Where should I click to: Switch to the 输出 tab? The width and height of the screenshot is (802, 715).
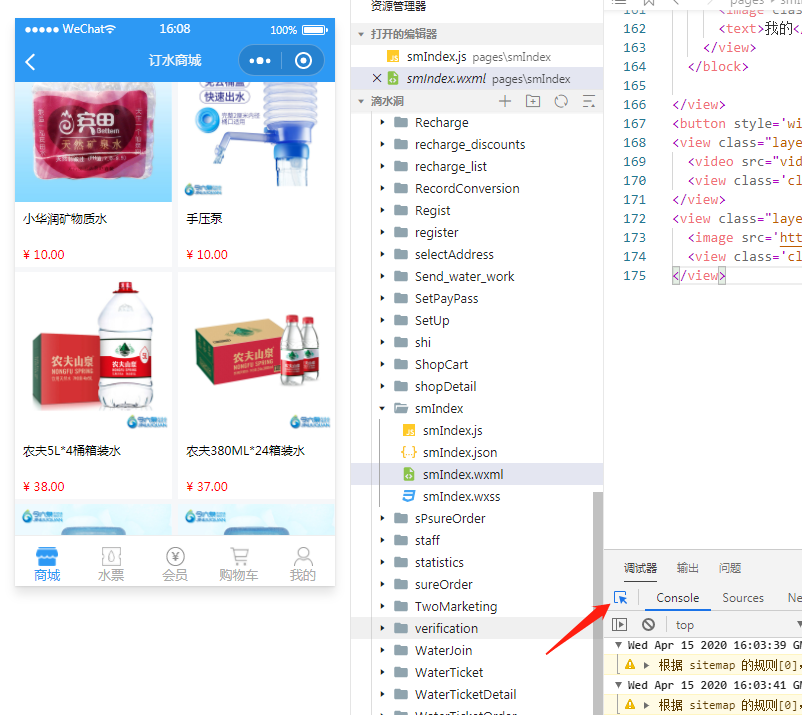[687, 568]
